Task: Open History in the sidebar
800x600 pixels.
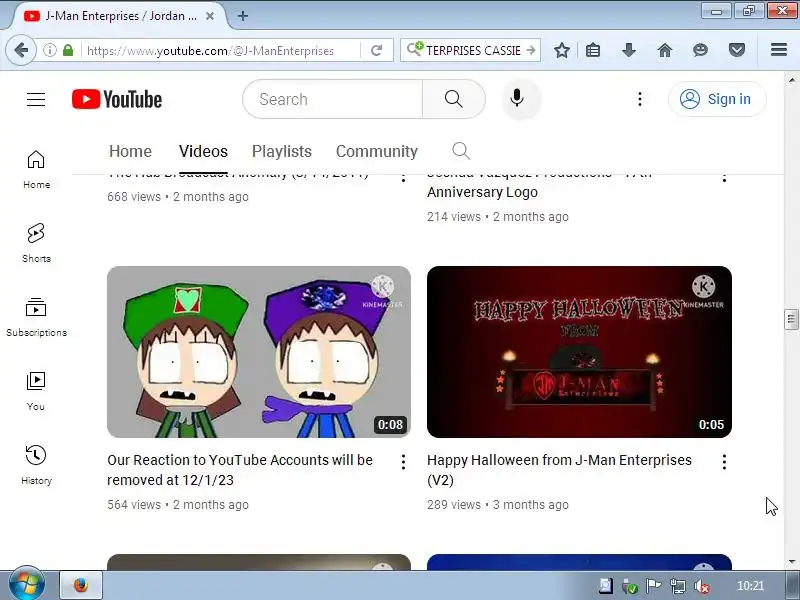Action: [x=36, y=465]
